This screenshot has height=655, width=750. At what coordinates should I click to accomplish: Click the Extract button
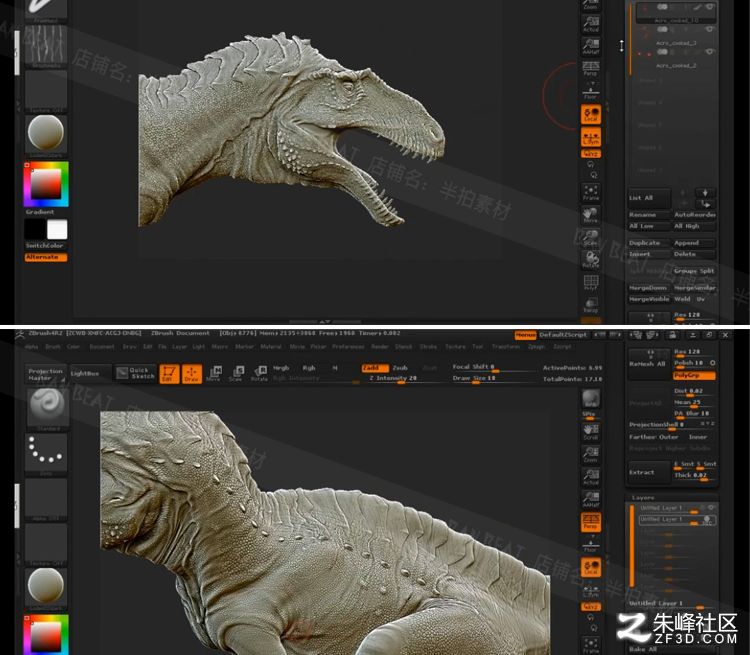(x=649, y=472)
